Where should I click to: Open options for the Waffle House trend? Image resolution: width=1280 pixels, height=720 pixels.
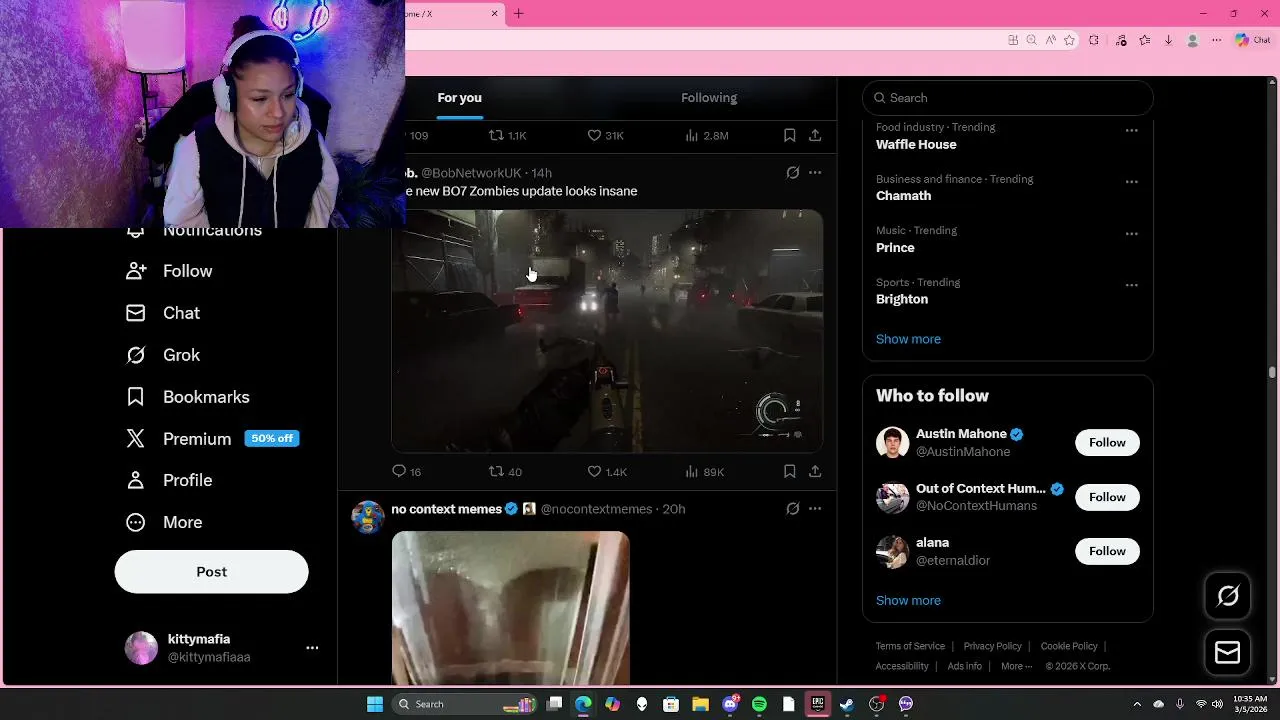pos(1131,130)
